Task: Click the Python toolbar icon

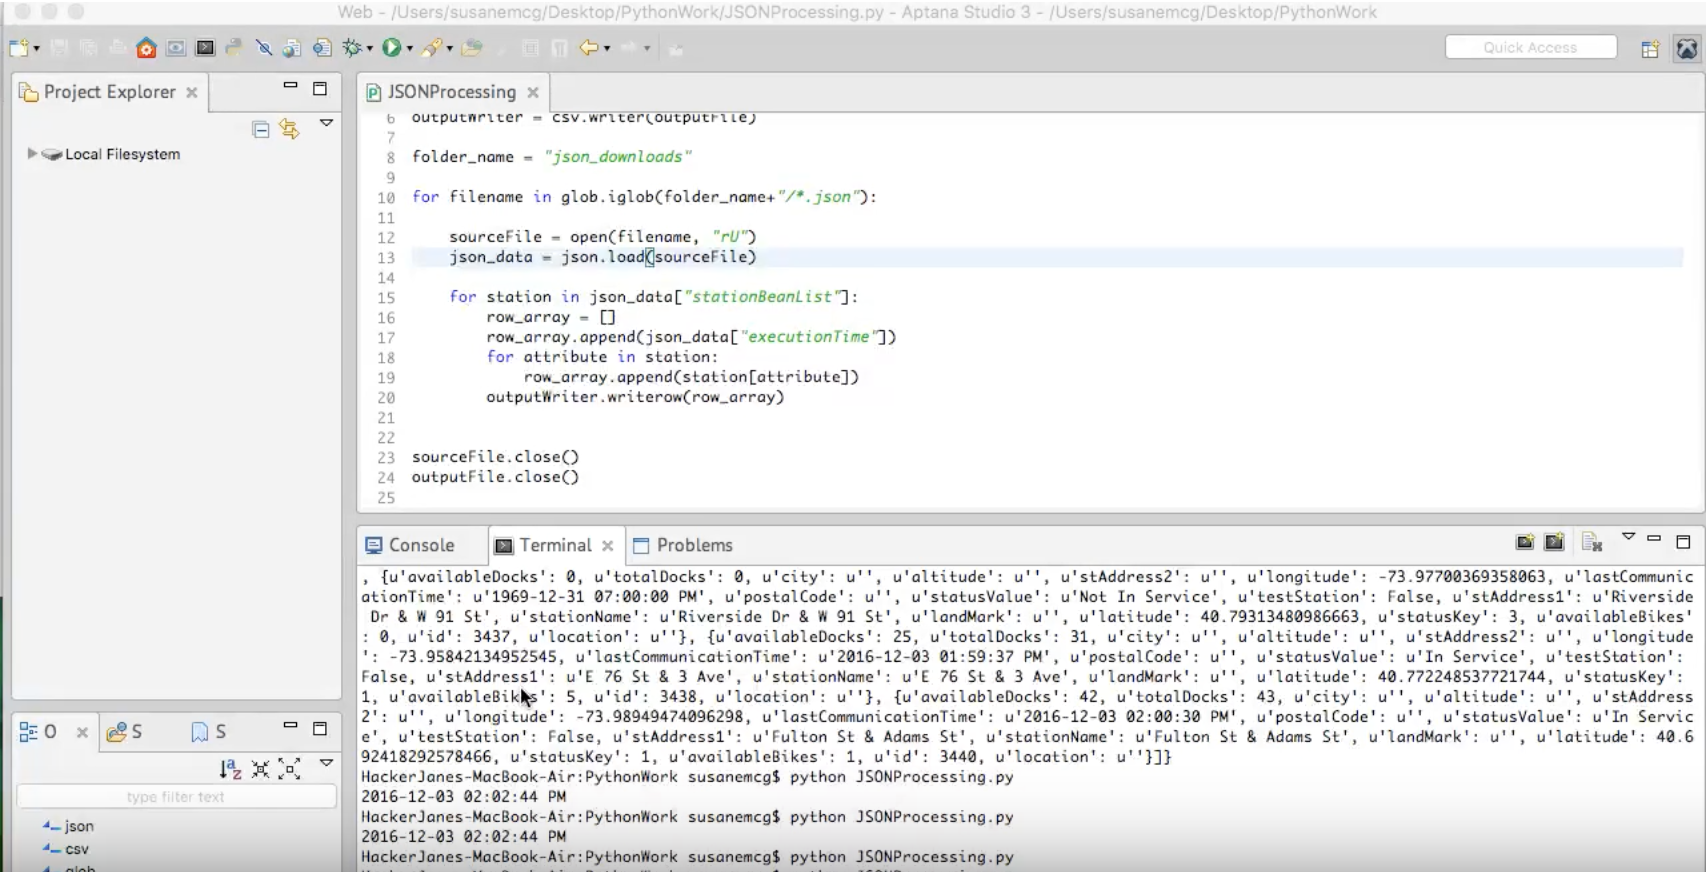Action: click(x=234, y=47)
